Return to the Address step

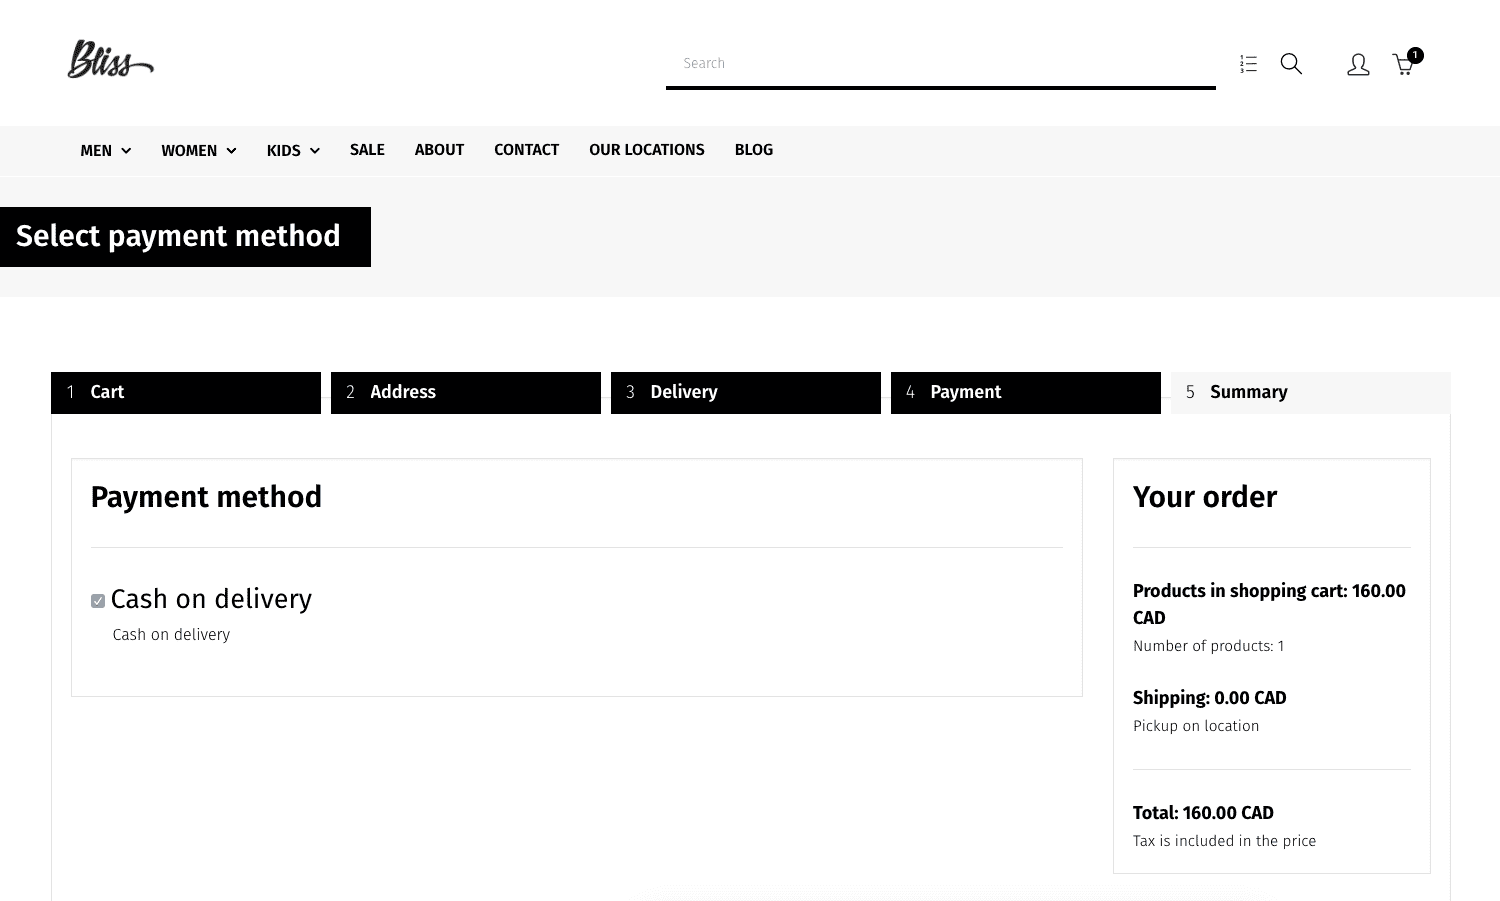click(x=466, y=392)
